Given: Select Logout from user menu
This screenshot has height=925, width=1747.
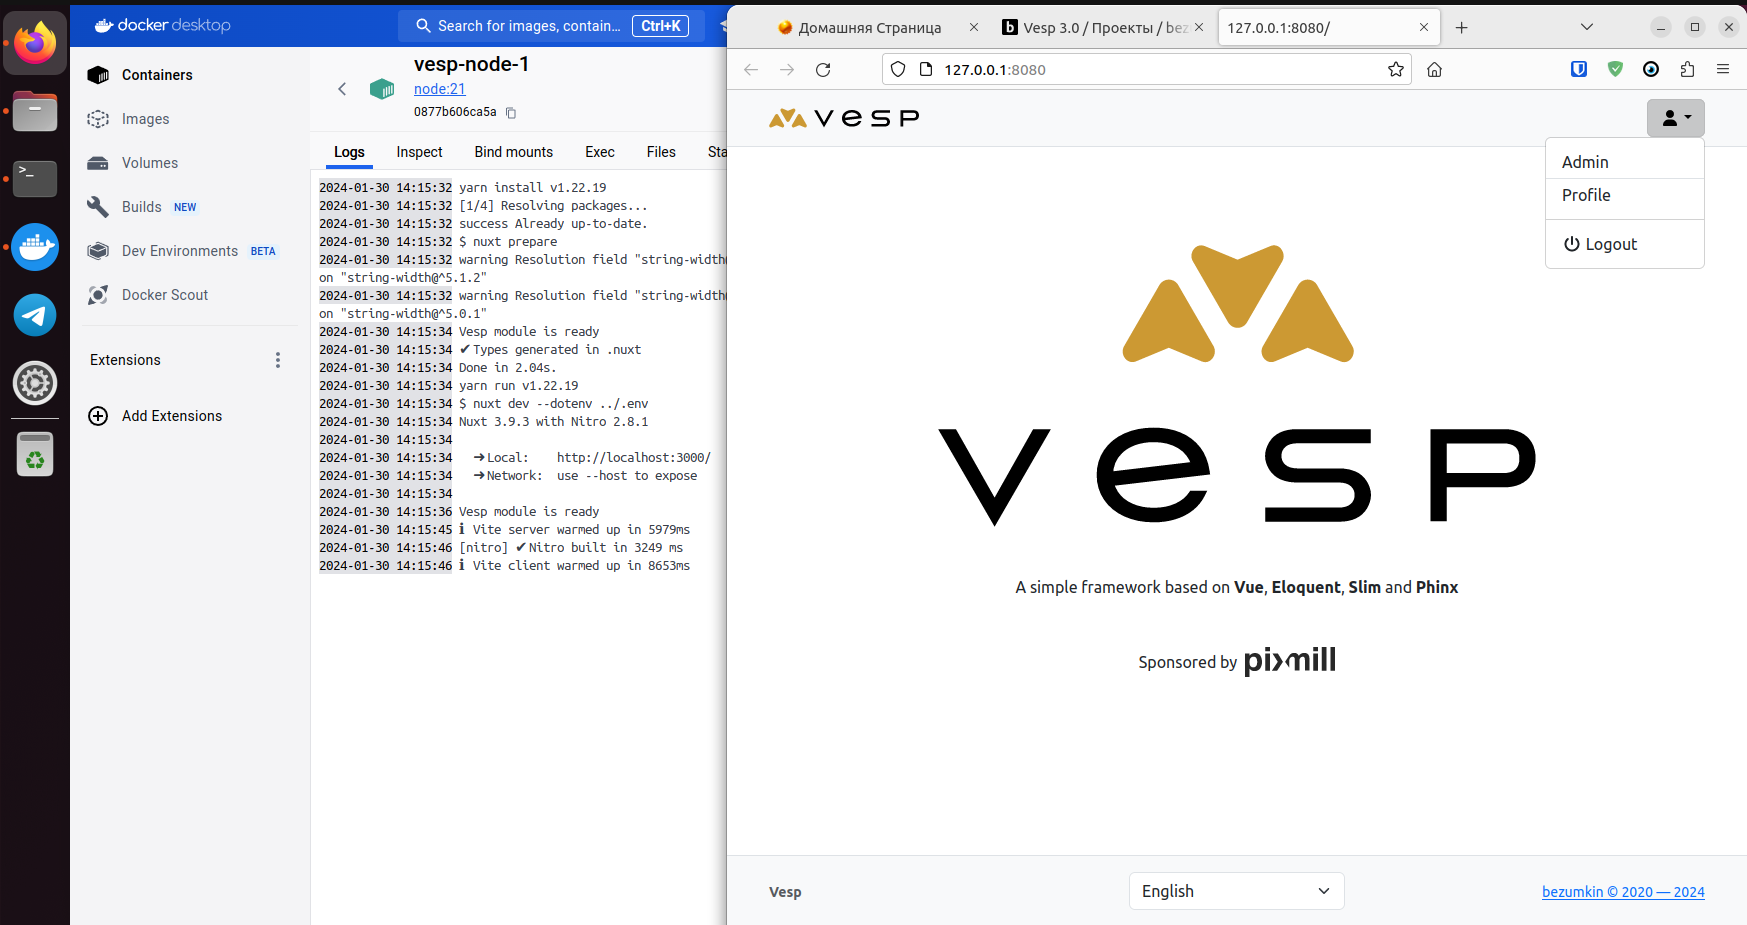Looking at the screenshot, I should 1600,244.
